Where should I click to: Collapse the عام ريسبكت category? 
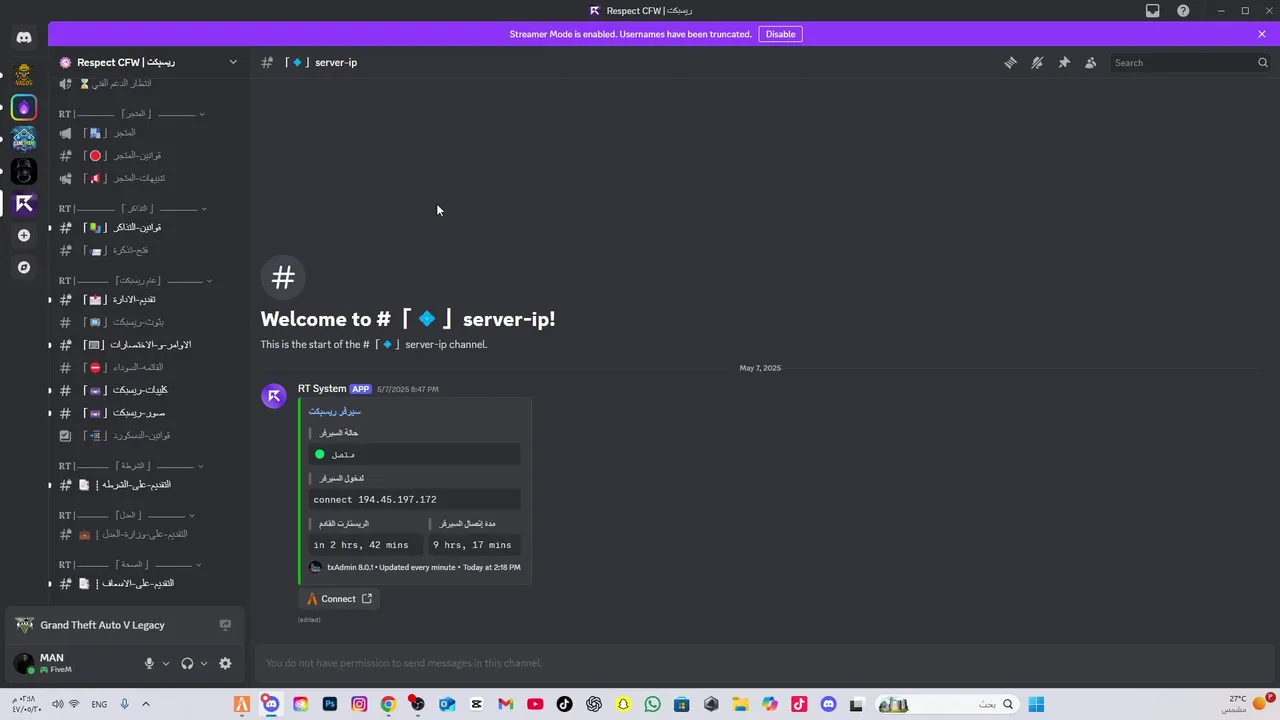pos(209,281)
